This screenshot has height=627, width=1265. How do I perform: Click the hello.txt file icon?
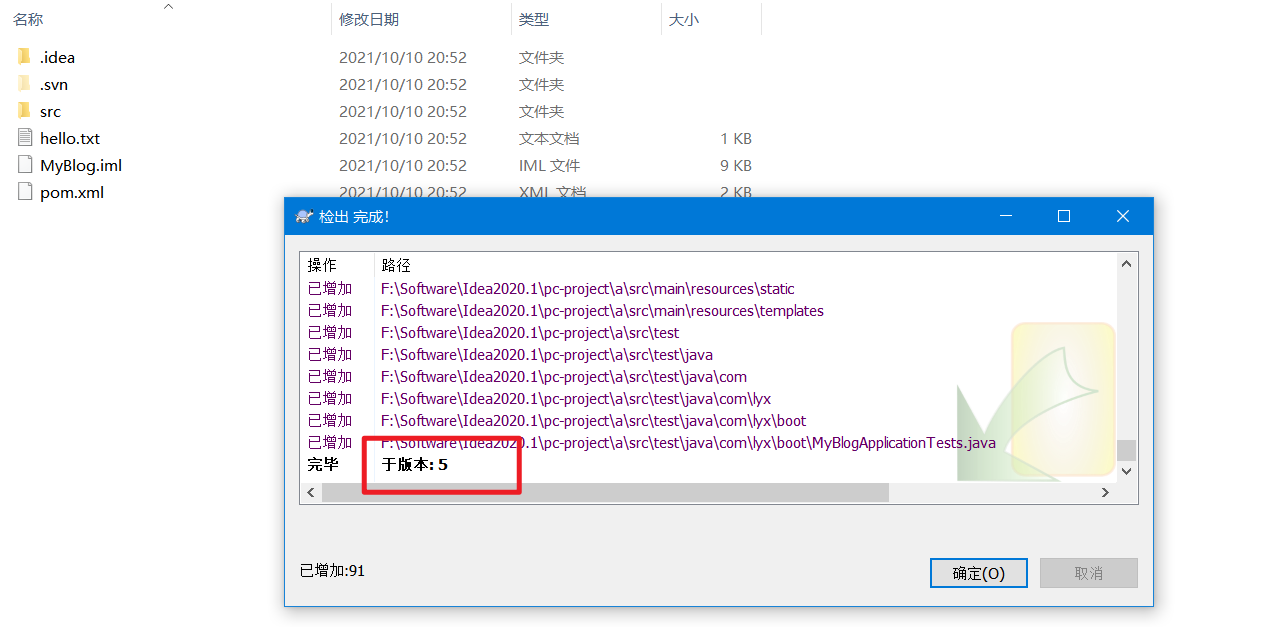(25, 138)
